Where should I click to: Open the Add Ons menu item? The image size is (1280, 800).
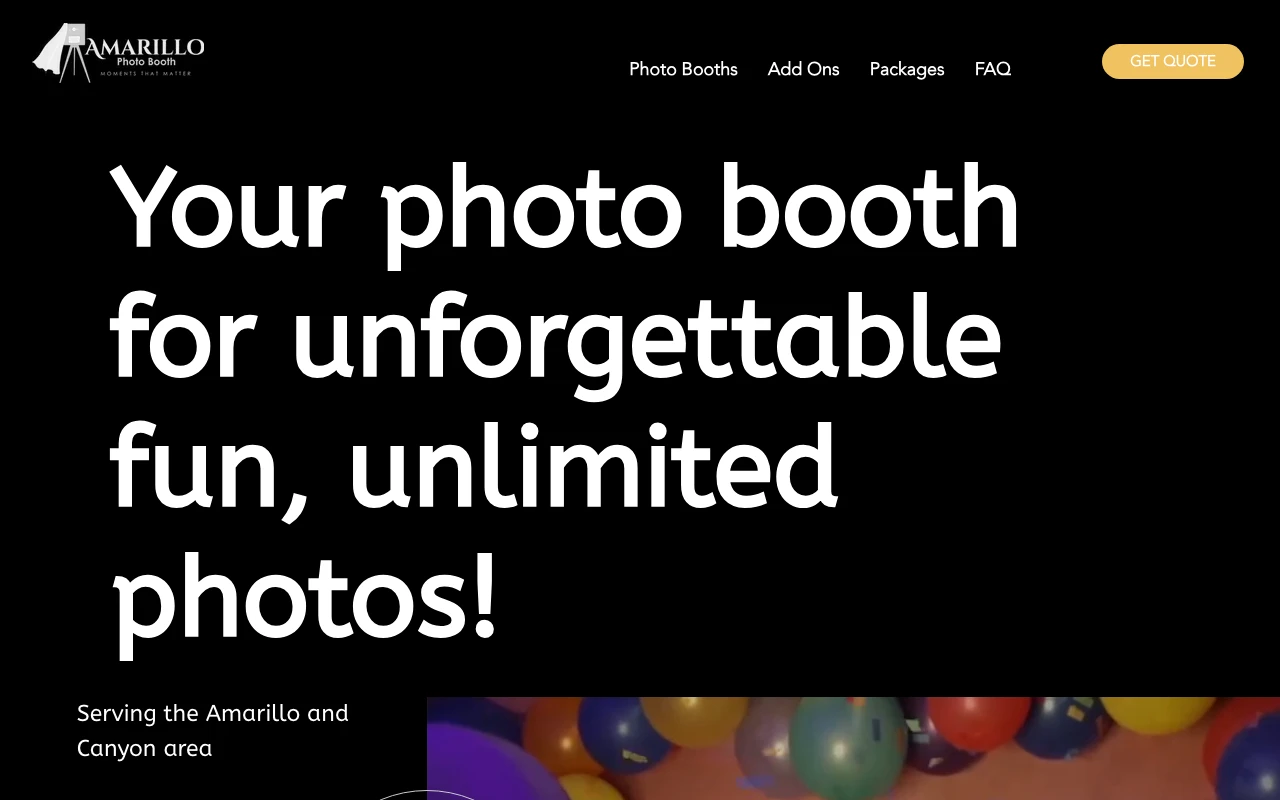coord(803,69)
